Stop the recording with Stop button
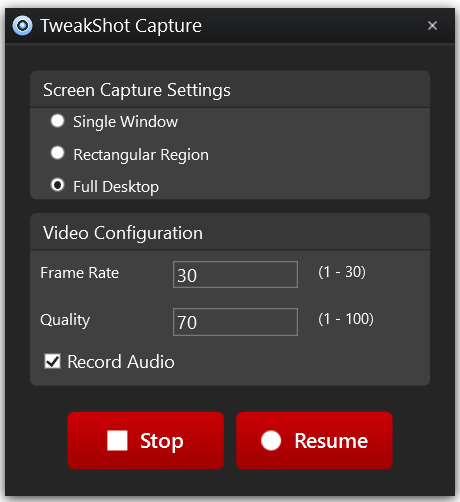The height and width of the screenshot is (502, 460). 146,440
